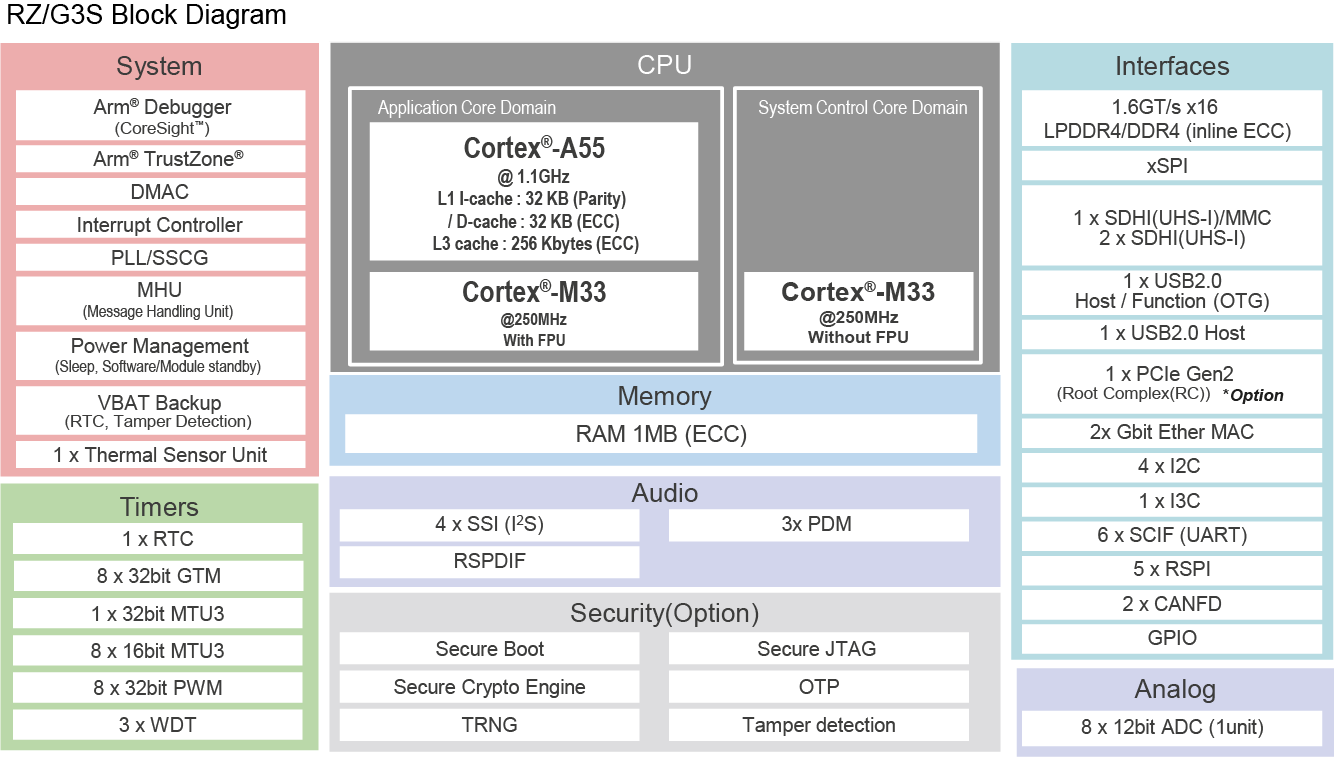Click the DMAC block under System
This screenshot has width=1335, height=757.
[160, 192]
